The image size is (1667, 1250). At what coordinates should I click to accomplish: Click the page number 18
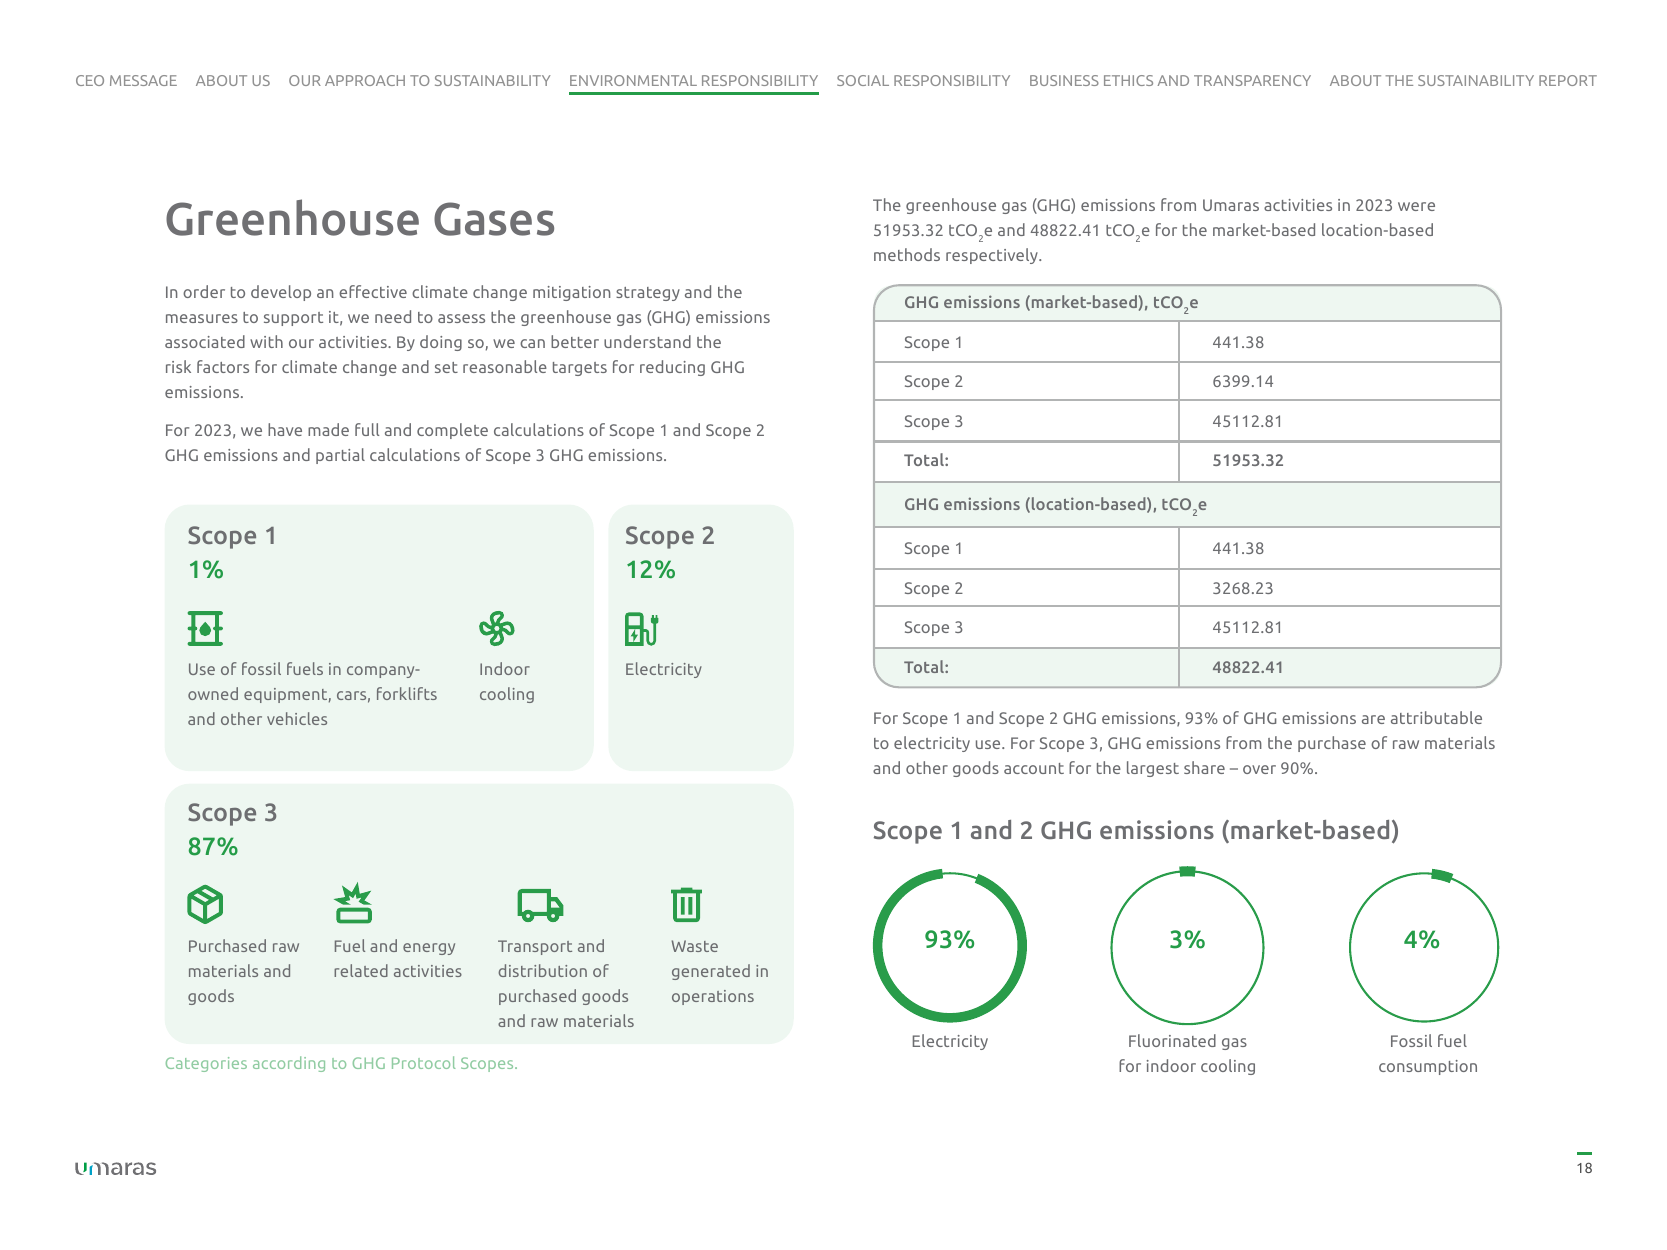click(1585, 1168)
